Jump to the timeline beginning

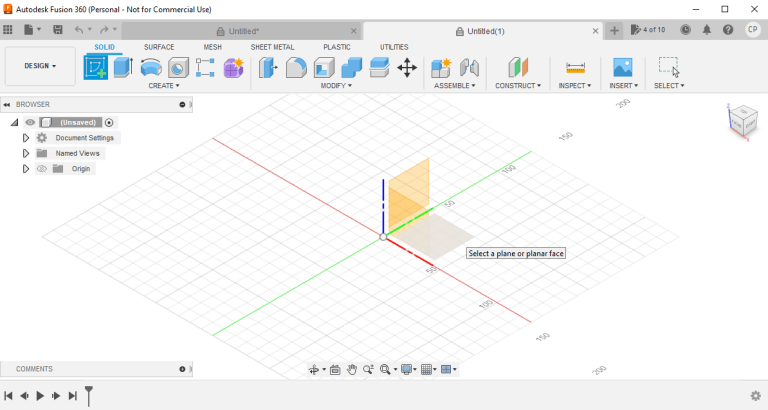click(8, 396)
